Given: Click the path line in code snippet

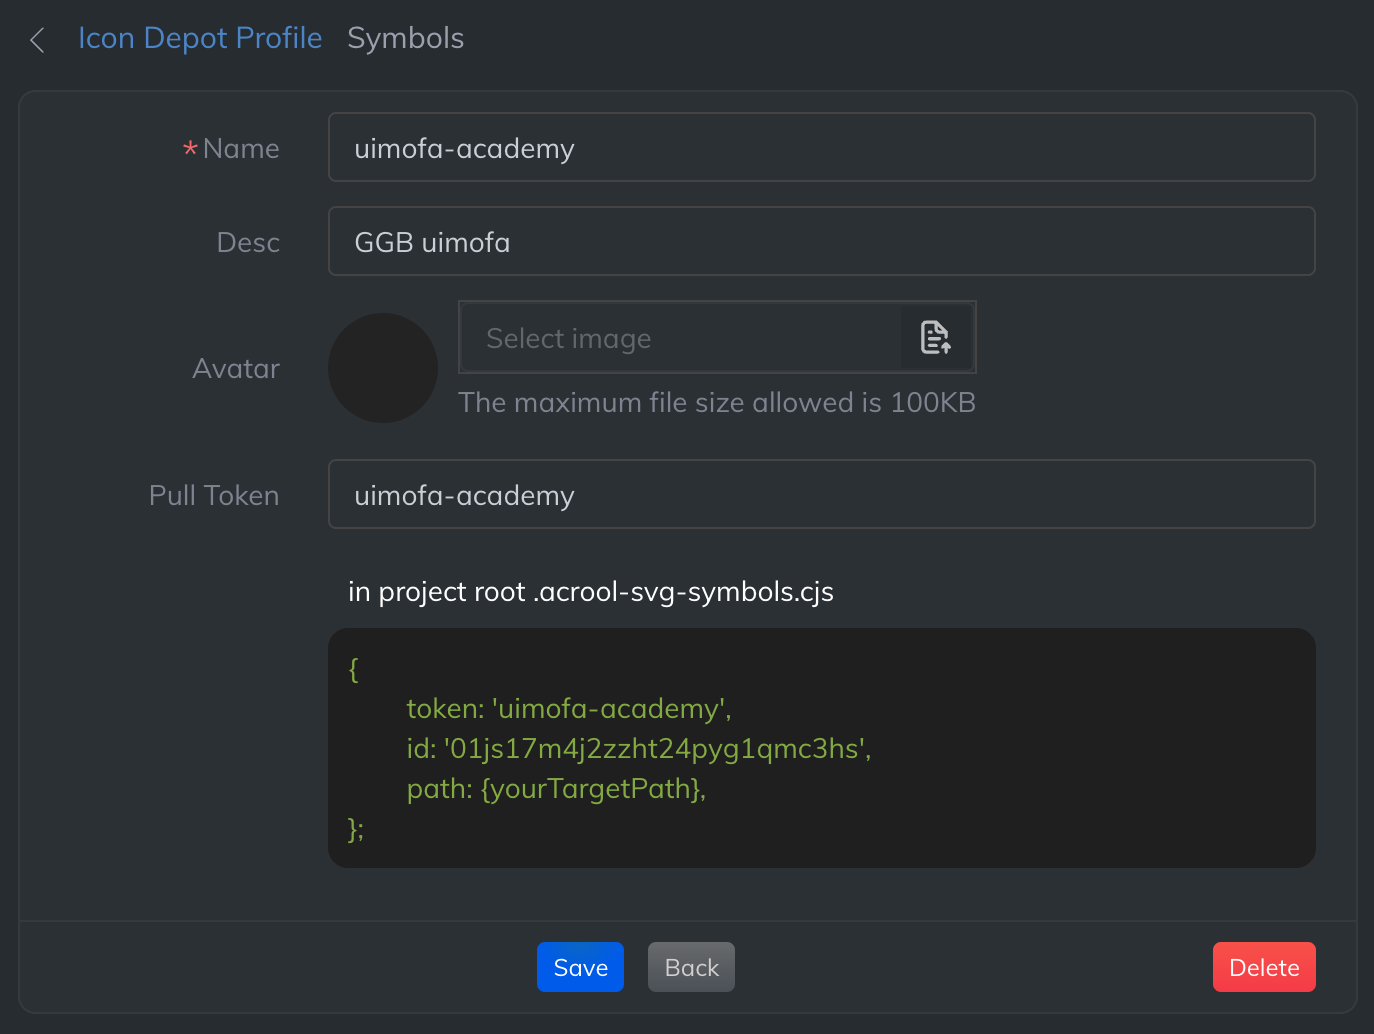Looking at the screenshot, I should [x=556, y=789].
